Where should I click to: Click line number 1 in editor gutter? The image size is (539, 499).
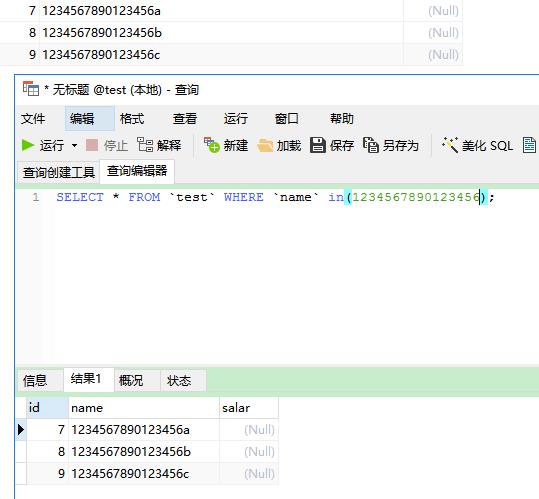[x=36, y=197]
